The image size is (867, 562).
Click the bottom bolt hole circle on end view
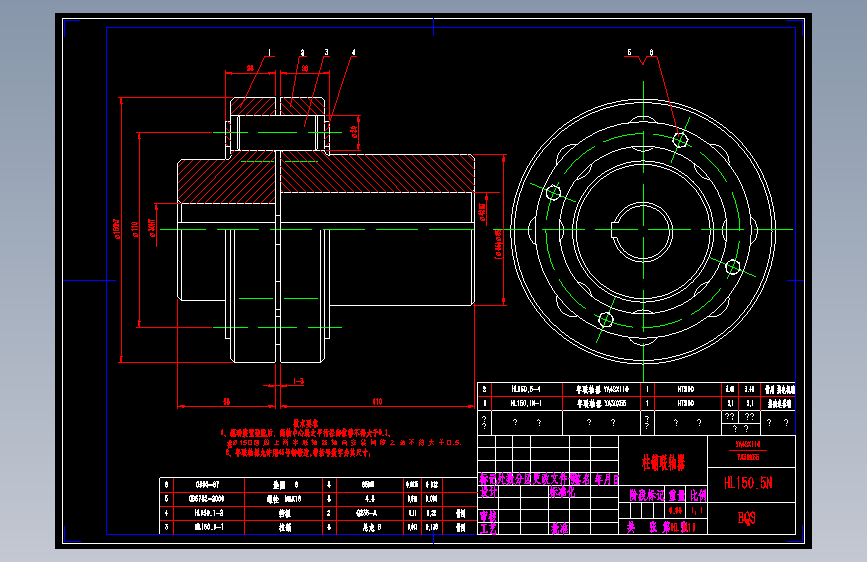pyautogui.click(x=606, y=320)
